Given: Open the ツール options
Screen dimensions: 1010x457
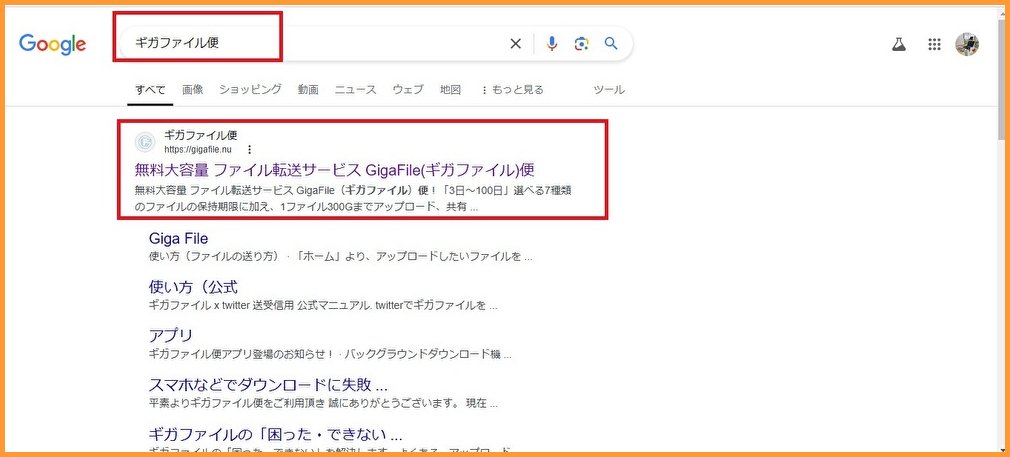Looking at the screenshot, I should (609, 90).
